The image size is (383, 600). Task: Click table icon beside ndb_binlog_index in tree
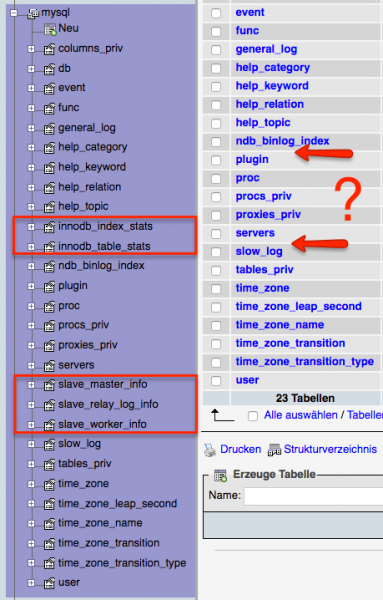(49, 266)
